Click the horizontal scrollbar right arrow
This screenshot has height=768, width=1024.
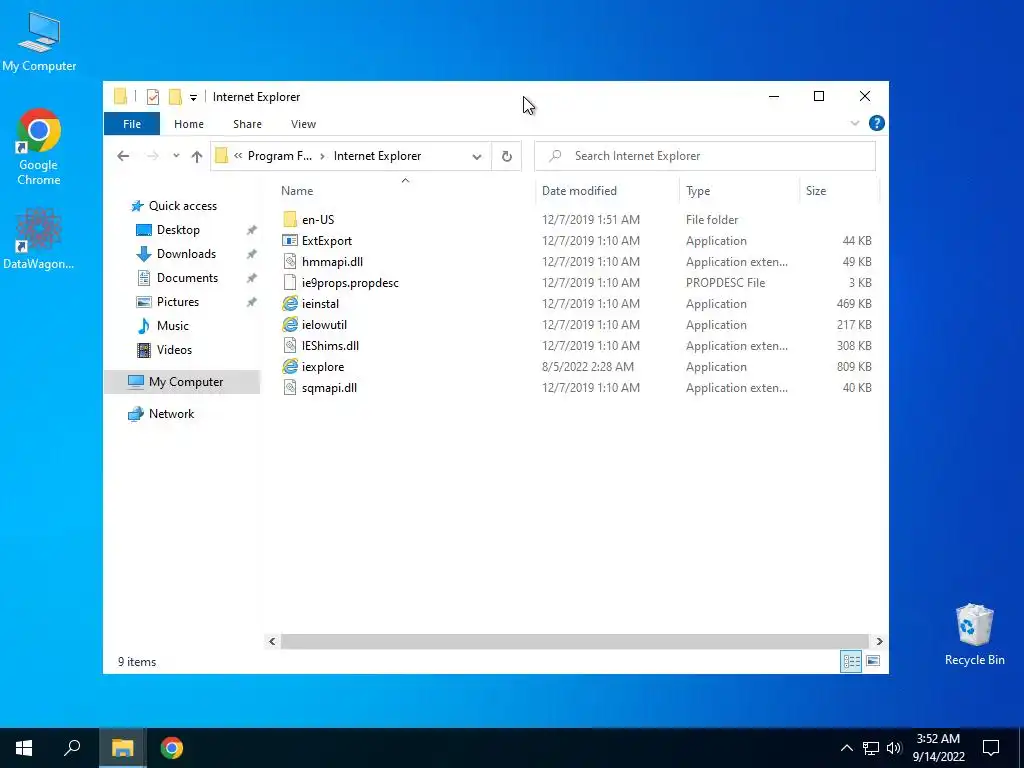point(879,641)
